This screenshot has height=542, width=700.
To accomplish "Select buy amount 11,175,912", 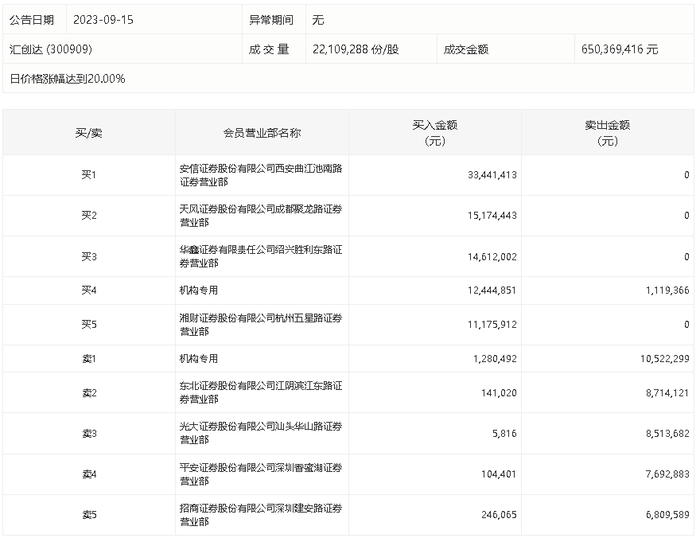I will tap(492, 324).
